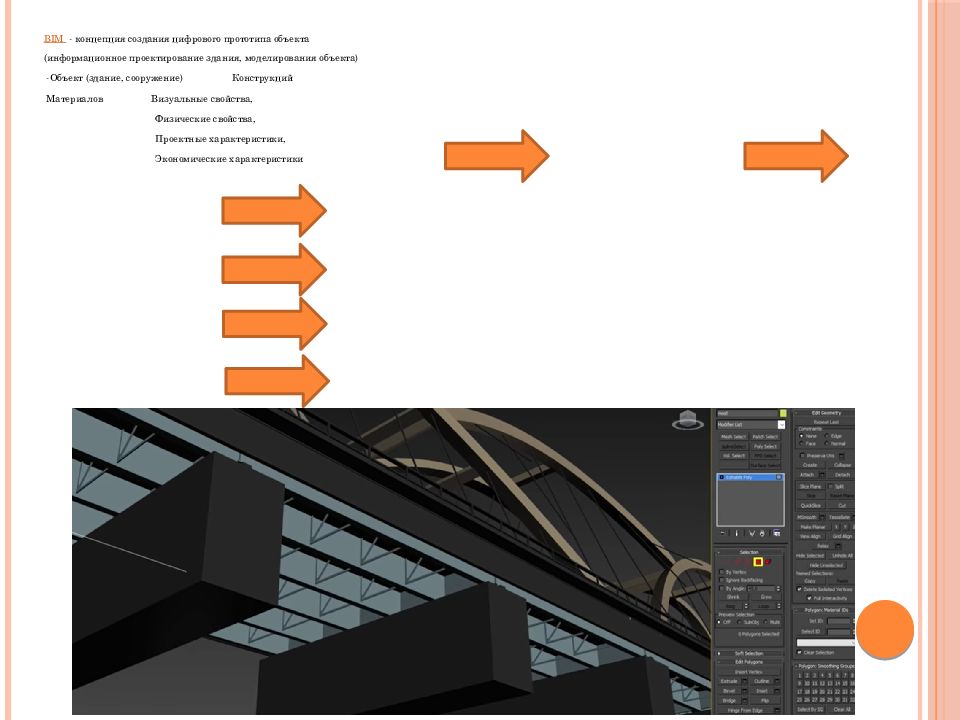Select Editable Poly in modifier stack

[x=751, y=477]
